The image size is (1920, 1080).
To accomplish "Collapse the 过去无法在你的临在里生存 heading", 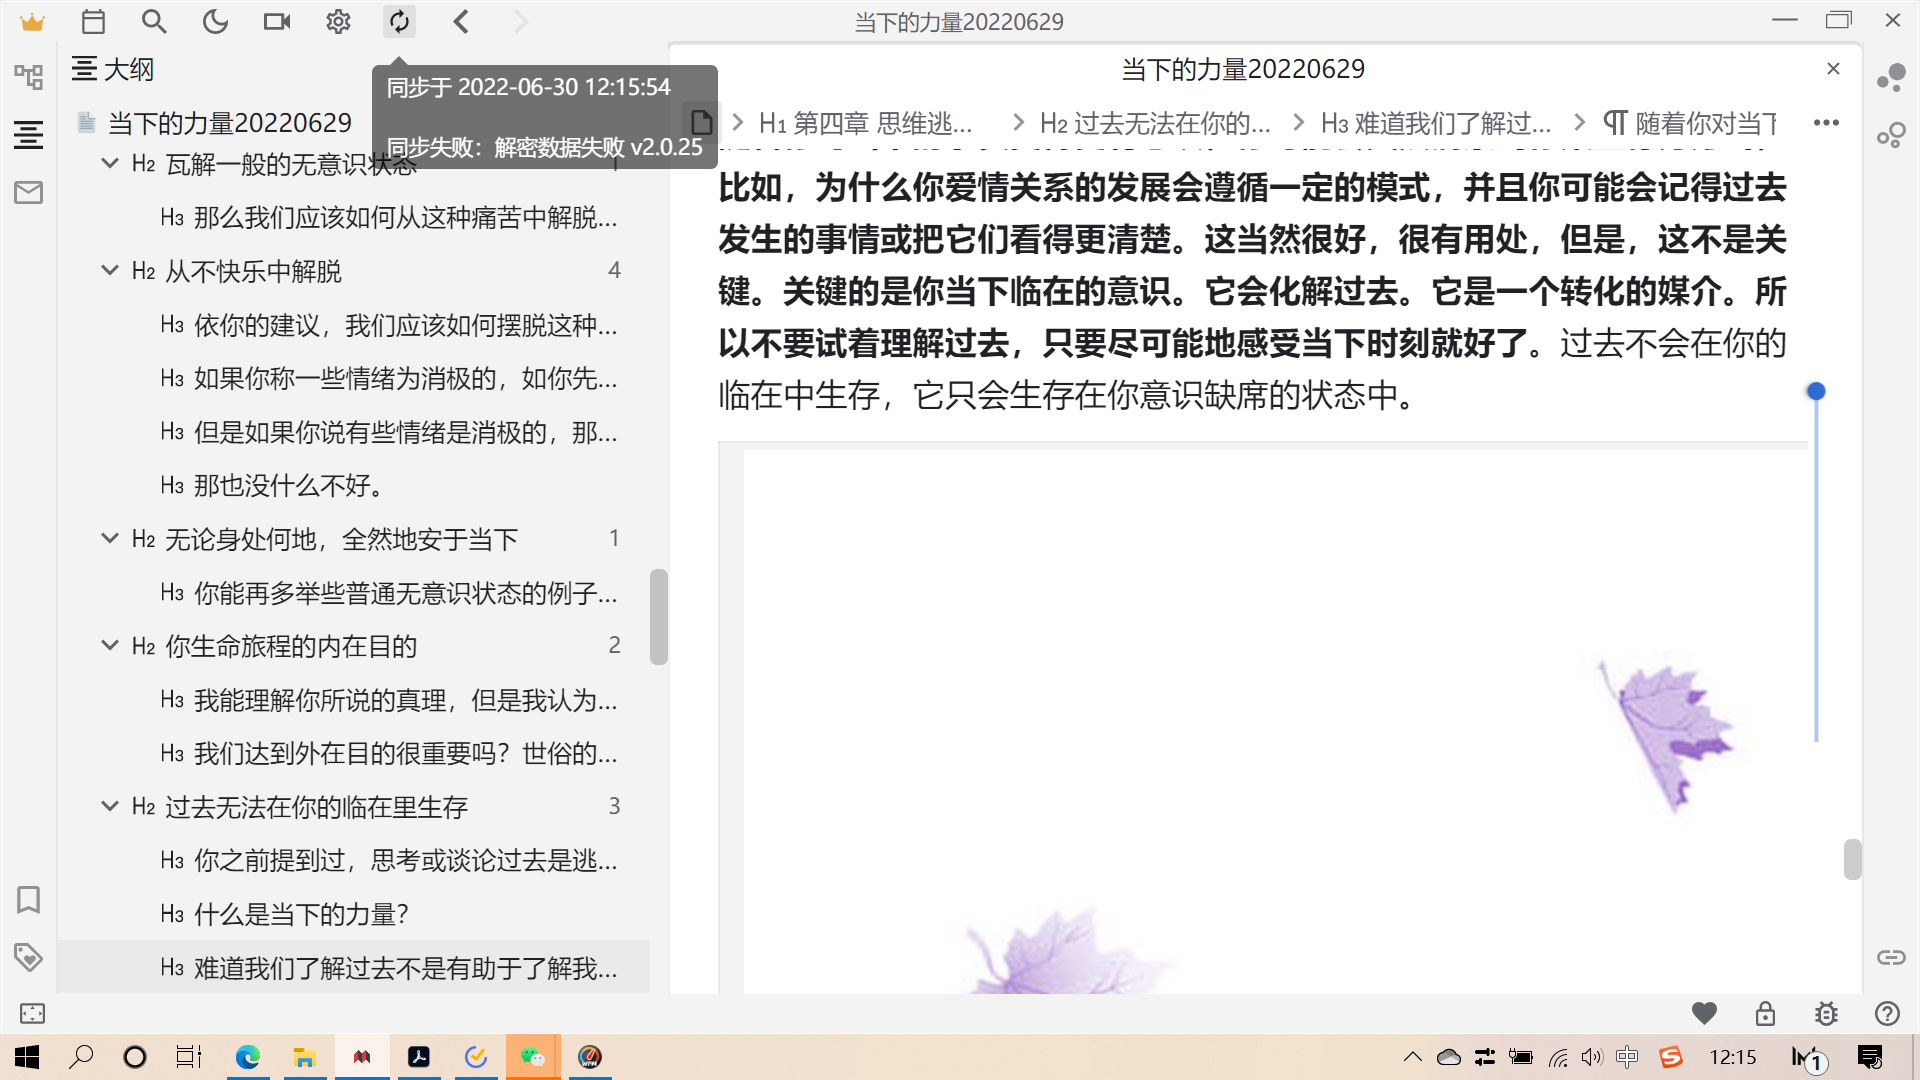I will (110, 806).
